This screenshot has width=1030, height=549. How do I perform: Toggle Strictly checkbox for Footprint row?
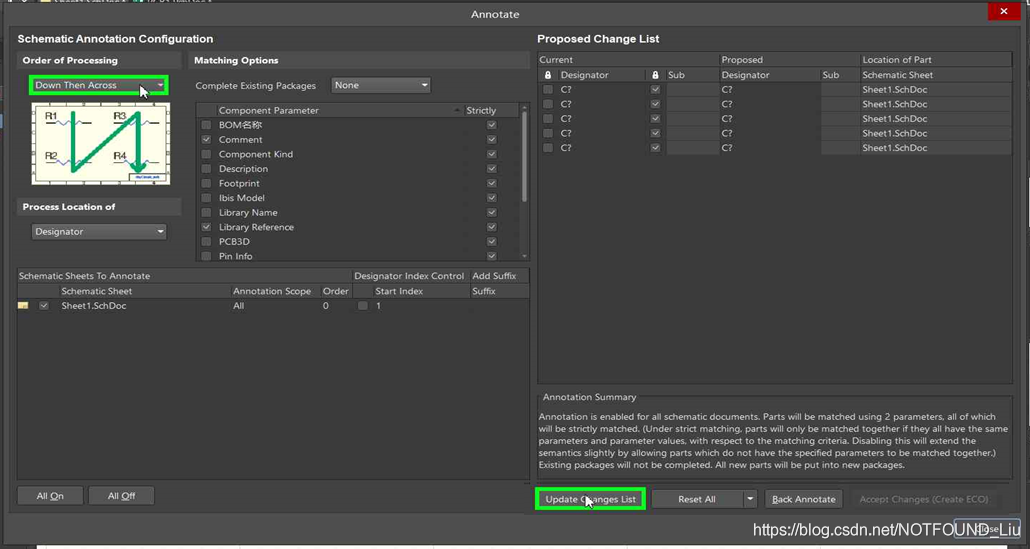pyautogui.click(x=491, y=183)
